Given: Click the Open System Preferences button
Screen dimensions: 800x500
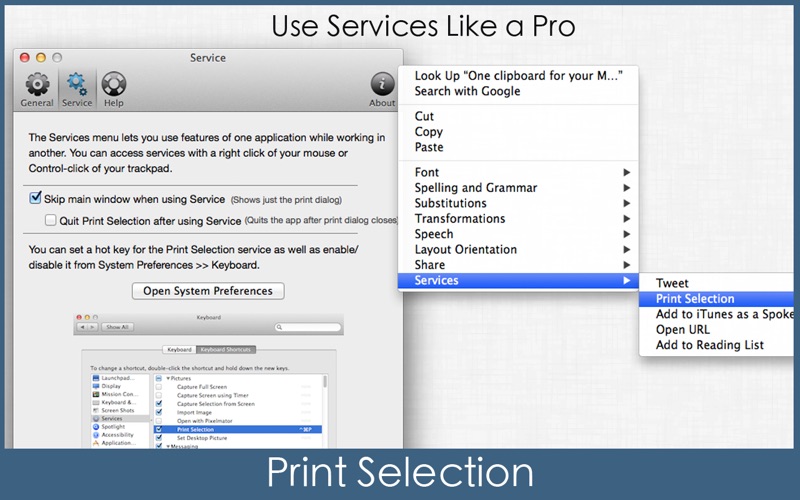Looking at the screenshot, I should (208, 291).
